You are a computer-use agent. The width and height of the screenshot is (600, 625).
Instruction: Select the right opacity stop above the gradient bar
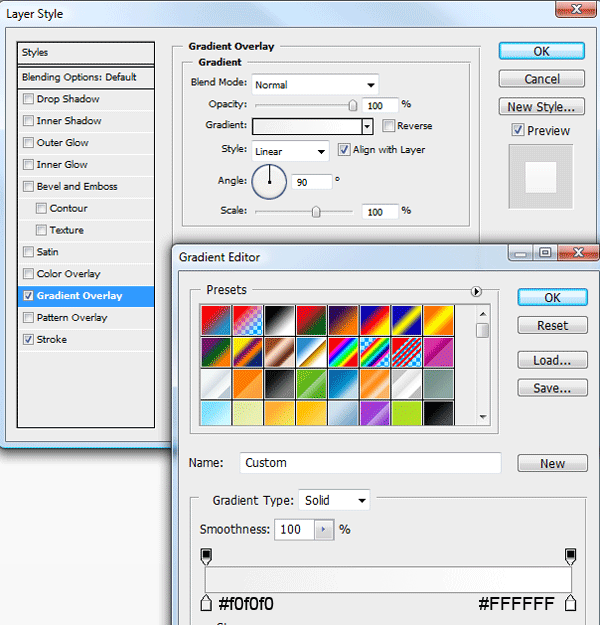click(x=570, y=556)
